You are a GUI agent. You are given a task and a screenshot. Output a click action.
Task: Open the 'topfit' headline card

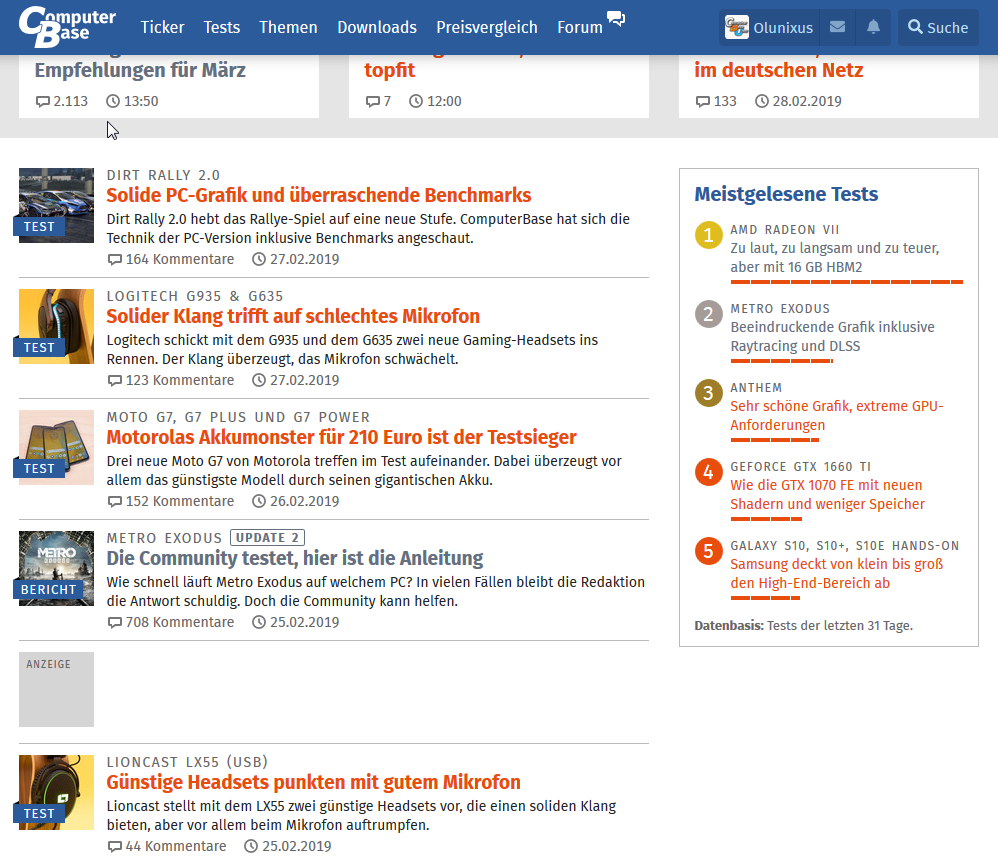(x=390, y=70)
